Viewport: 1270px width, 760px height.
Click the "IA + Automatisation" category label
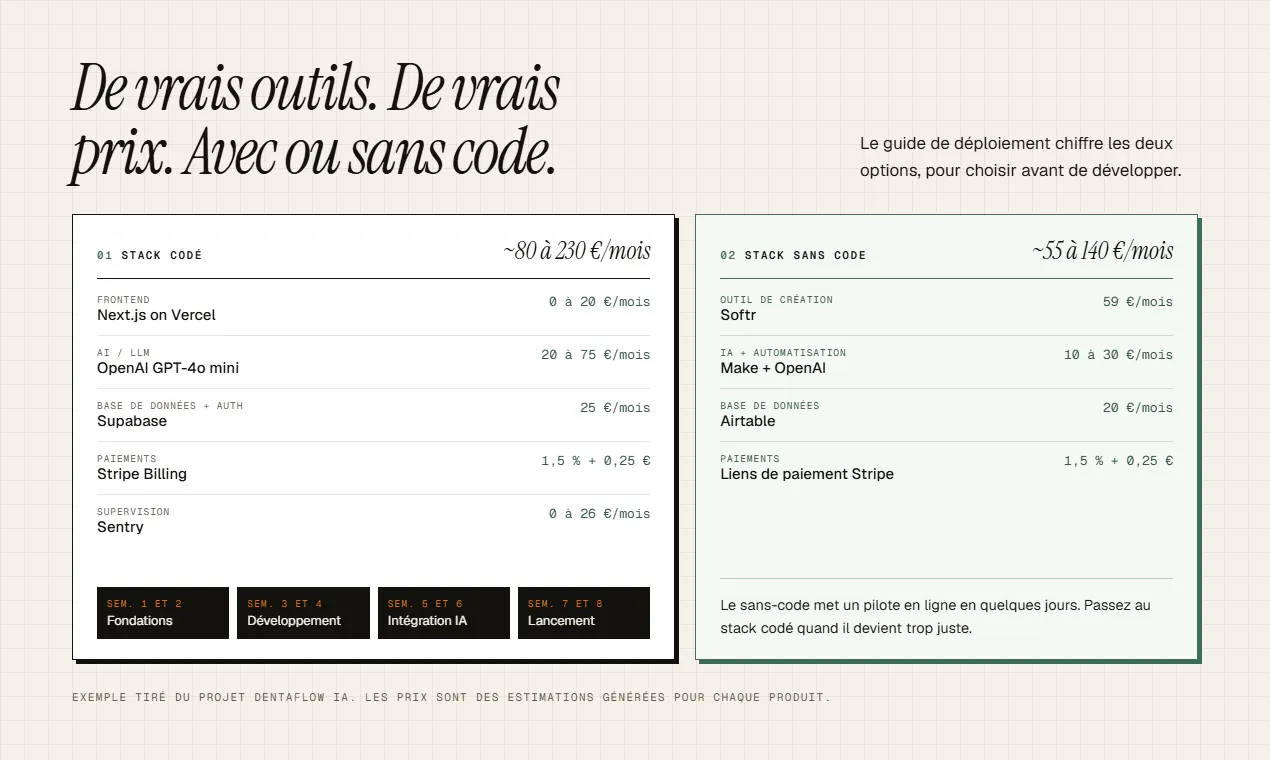coord(783,353)
